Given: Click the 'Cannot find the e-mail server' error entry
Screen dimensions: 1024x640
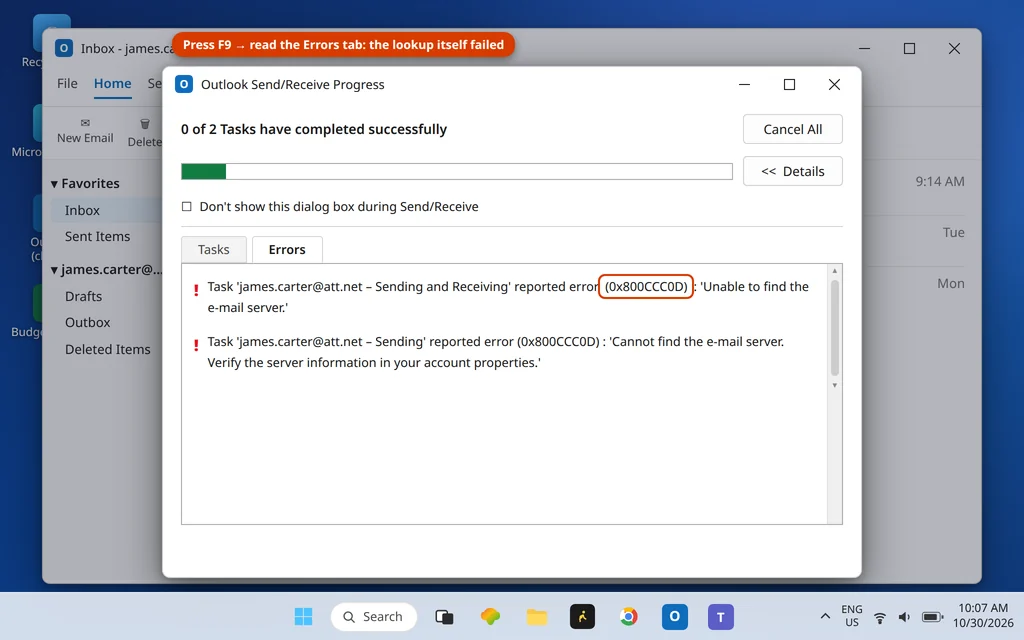Looking at the screenshot, I should 496,352.
